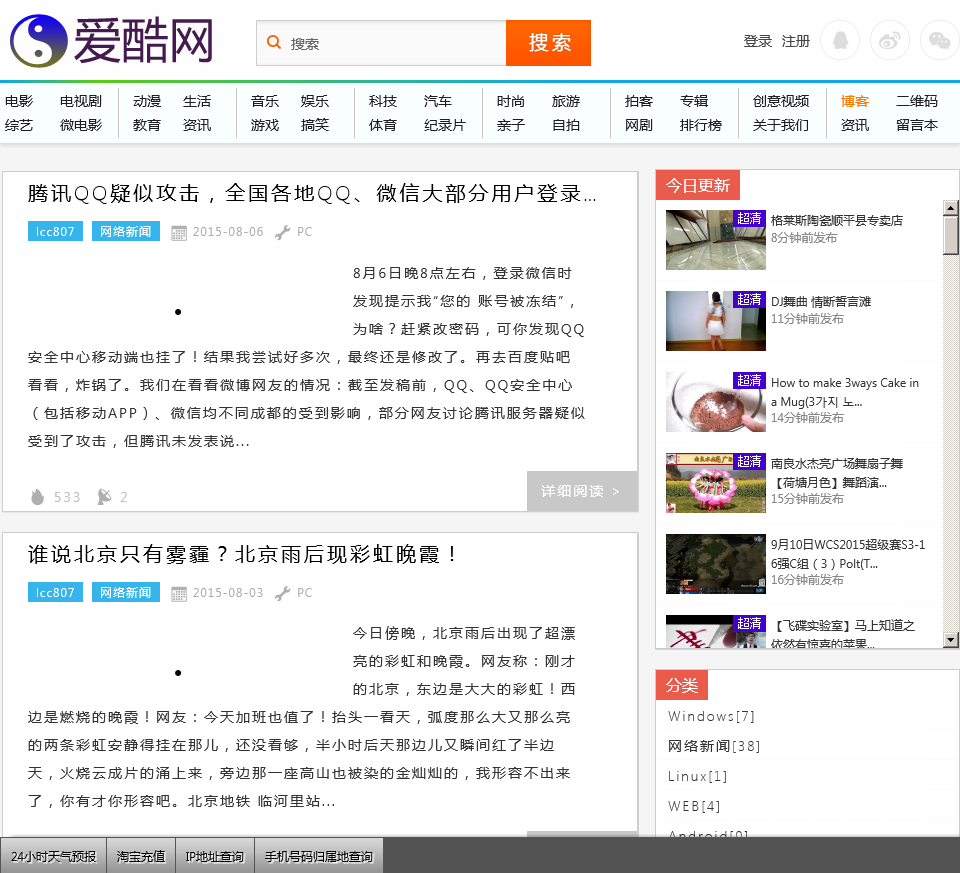Click the comment icon showing 2
960x873 pixels.
coord(104,497)
